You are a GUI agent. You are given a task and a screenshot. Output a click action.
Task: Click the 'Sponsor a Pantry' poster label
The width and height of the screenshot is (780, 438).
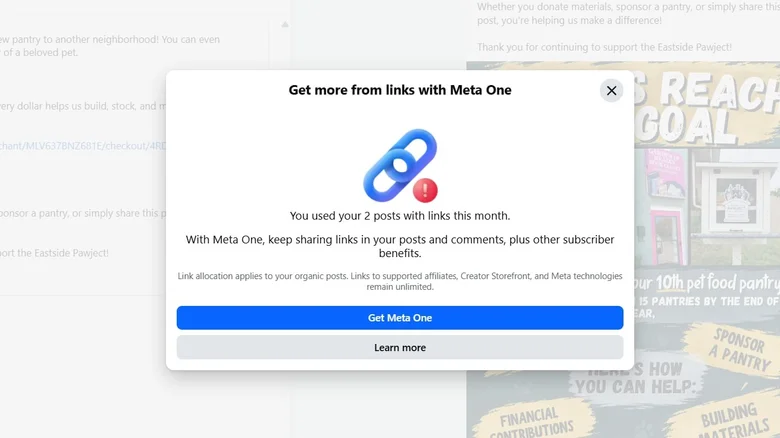[x=740, y=349]
